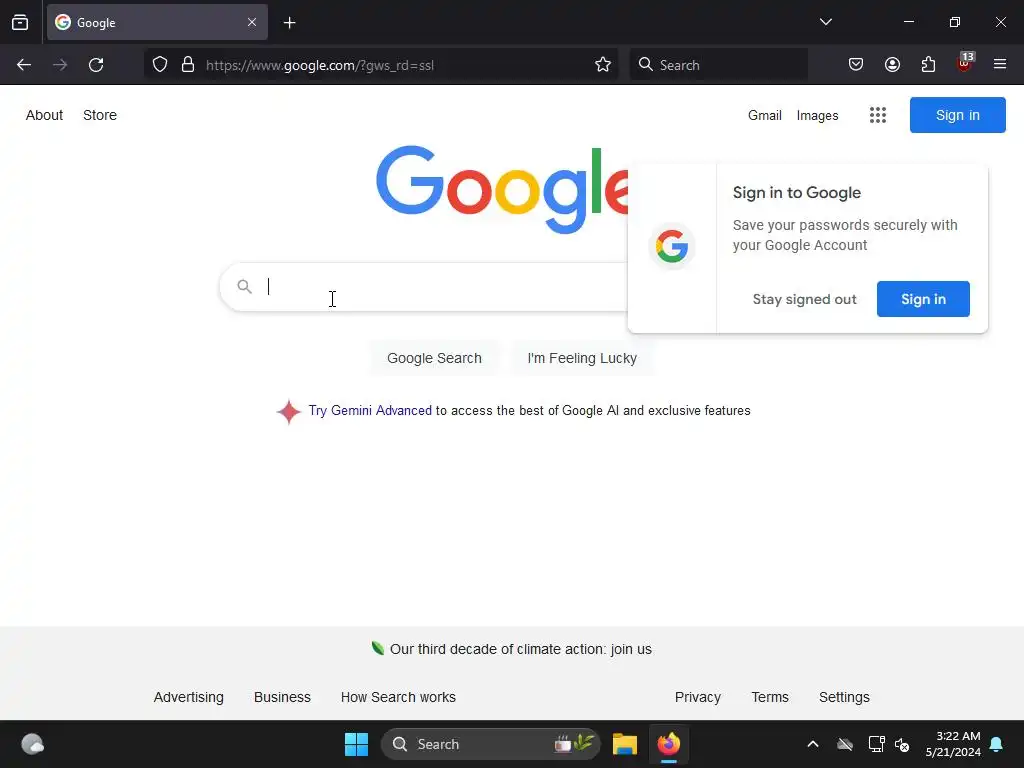
Task: Open How Search works link
Action: (x=398, y=697)
